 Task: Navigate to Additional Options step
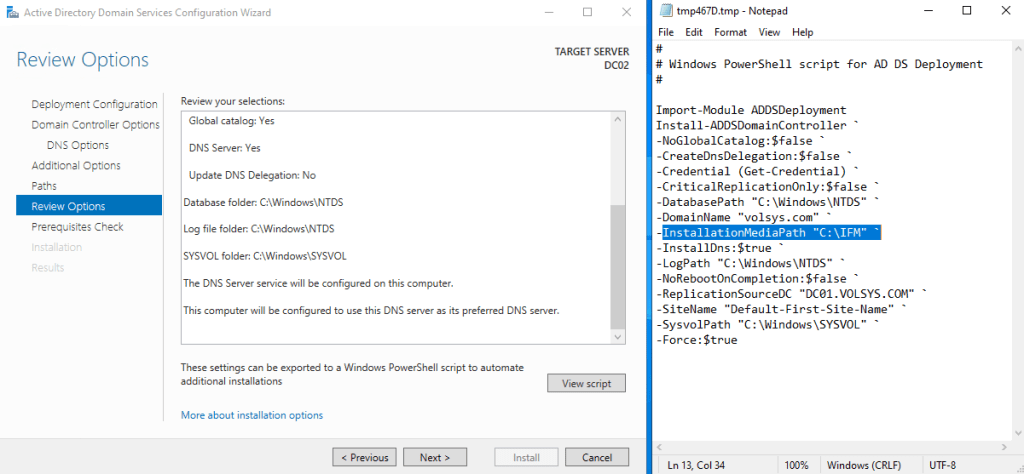pos(76,166)
